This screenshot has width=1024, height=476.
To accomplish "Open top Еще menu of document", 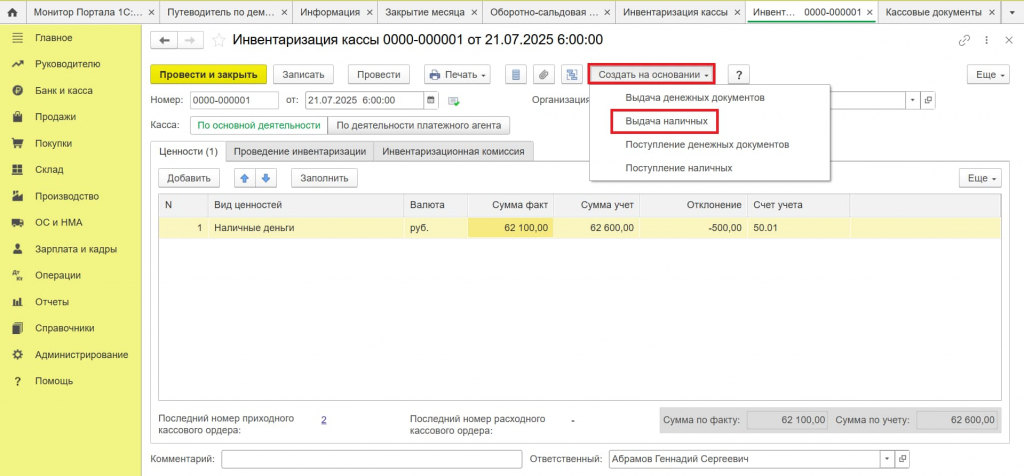I will [989, 75].
